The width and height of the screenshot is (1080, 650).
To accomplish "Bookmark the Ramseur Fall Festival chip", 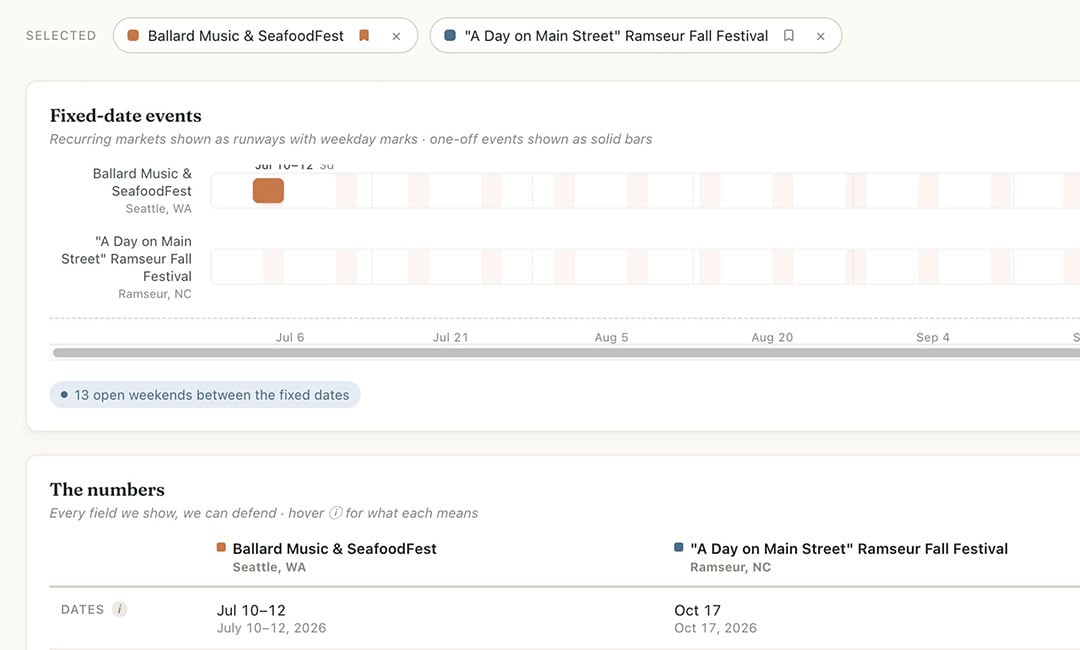I will click(789, 36).
